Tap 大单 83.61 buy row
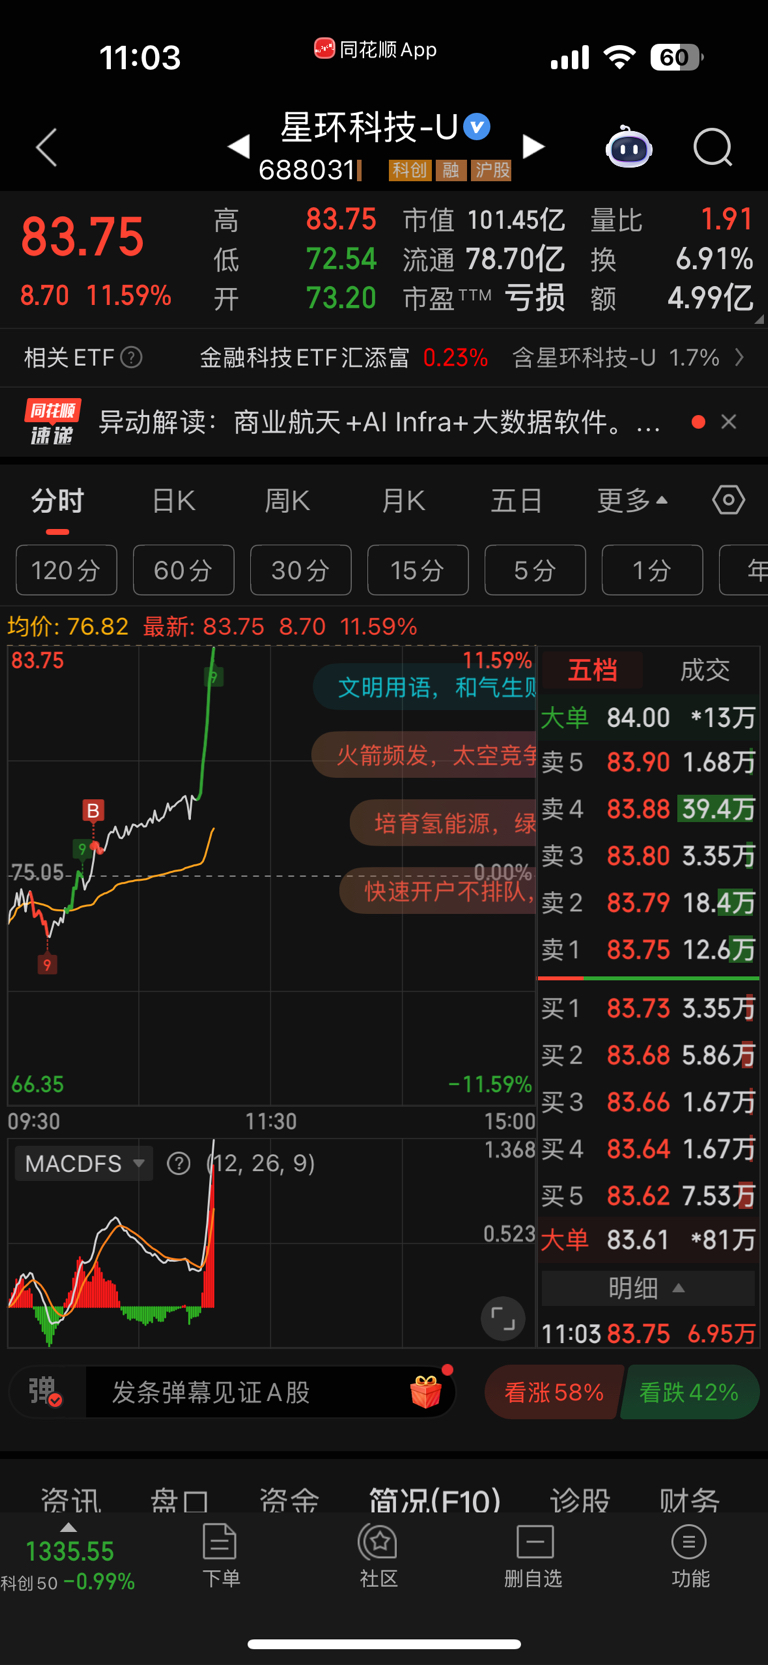This screenshot has height=1665, width=769. pos(648,1240)
